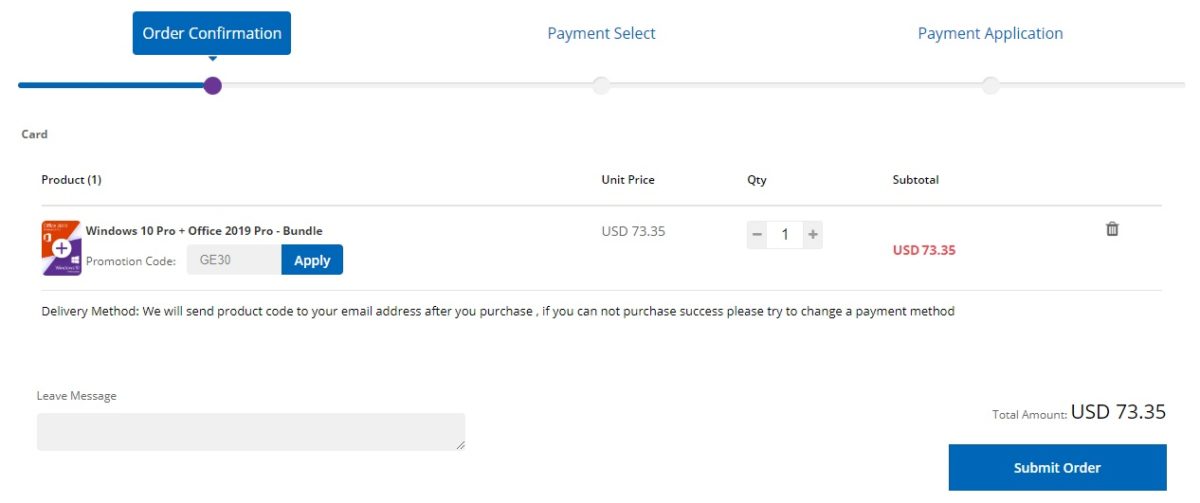Click the Payment Application progress circle

pyautogui.click(x=990, y=86)
